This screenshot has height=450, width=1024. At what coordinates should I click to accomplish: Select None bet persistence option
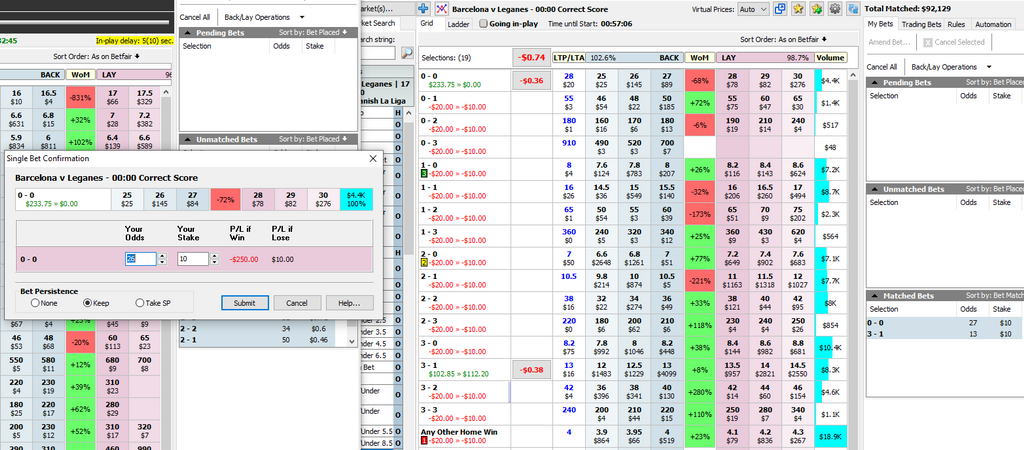coord(35,303)
